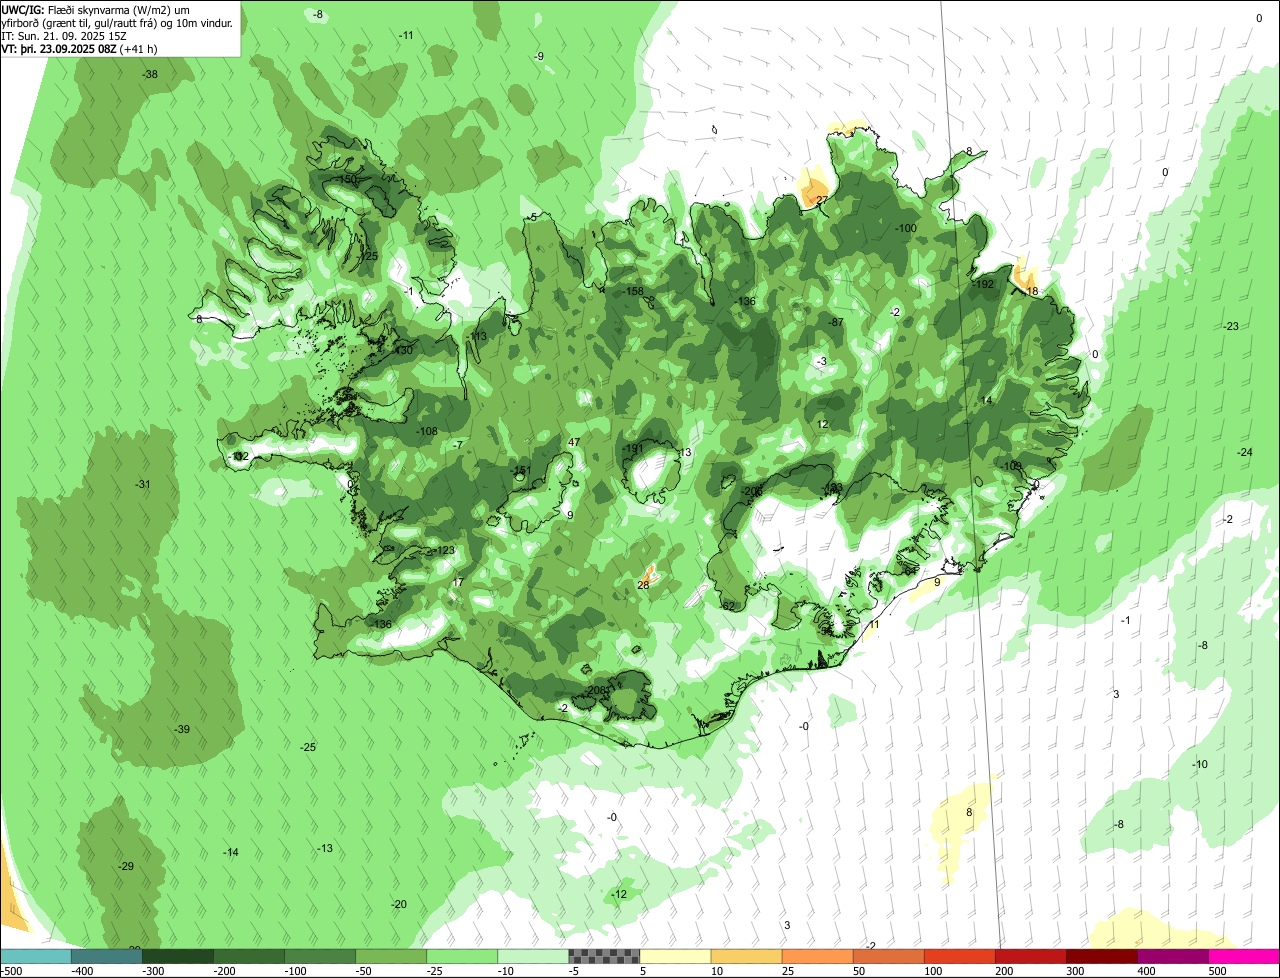Click the '-125' value on the map

tap(368, 257)
